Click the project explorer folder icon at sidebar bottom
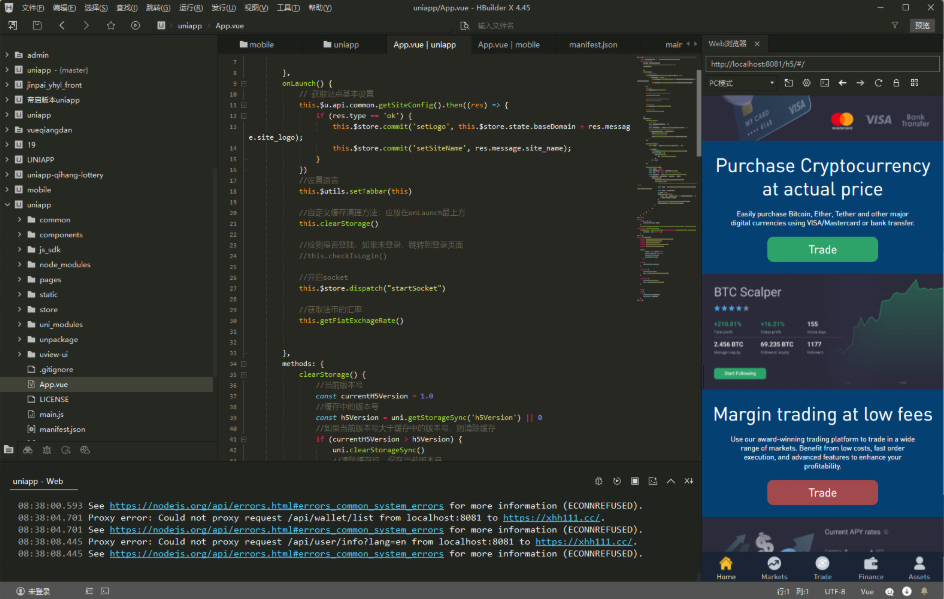 tap(8, 450)
